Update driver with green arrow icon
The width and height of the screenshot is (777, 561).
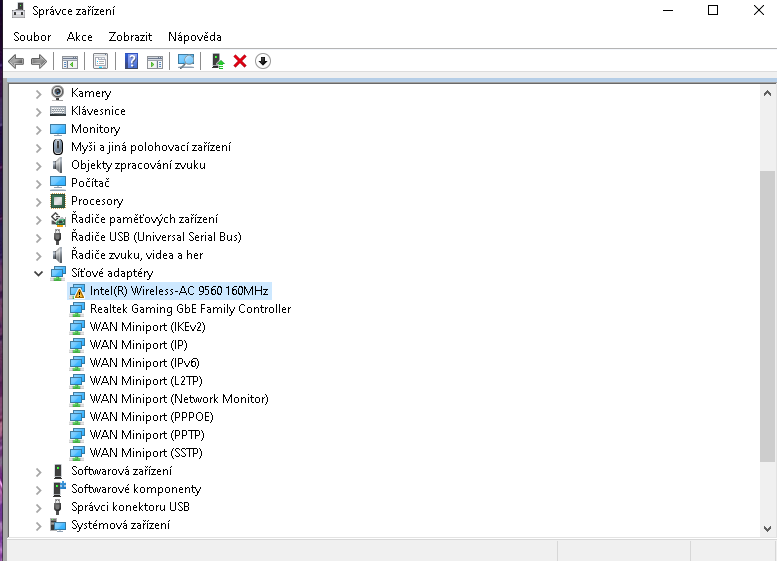click(x=218, y=61)
